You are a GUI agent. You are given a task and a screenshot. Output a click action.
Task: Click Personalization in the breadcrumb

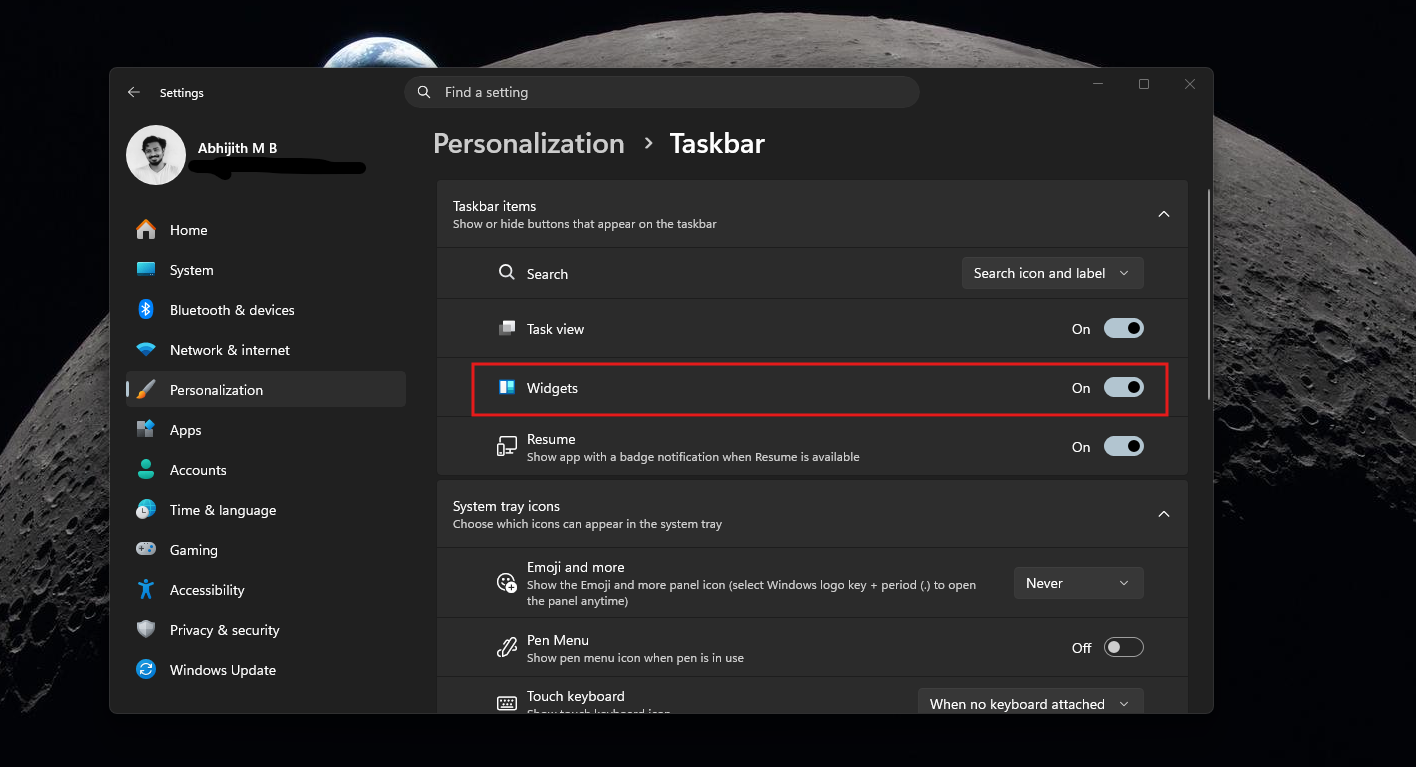click(529, 144)
